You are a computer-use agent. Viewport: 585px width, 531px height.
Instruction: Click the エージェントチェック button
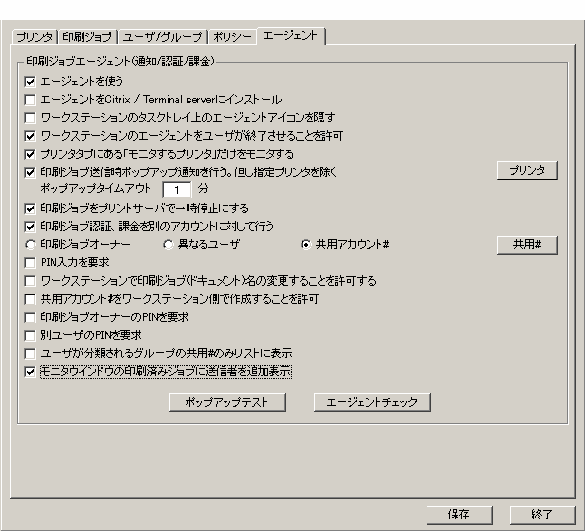pos(372,402)
